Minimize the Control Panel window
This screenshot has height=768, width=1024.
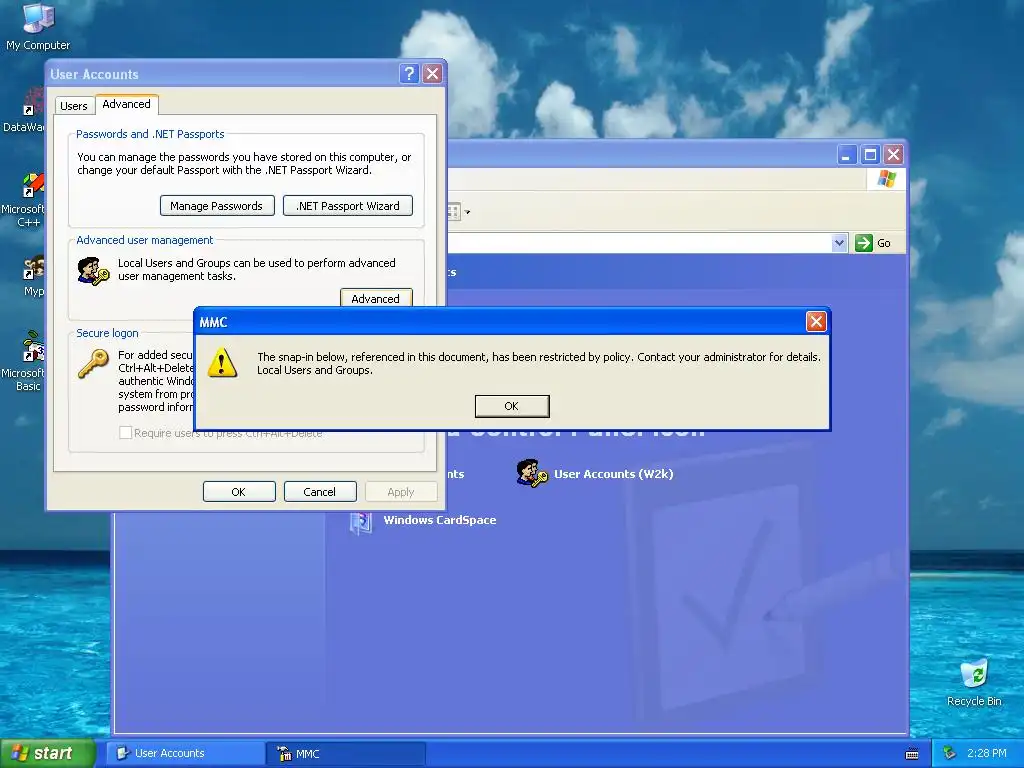[x=846, y=155]
